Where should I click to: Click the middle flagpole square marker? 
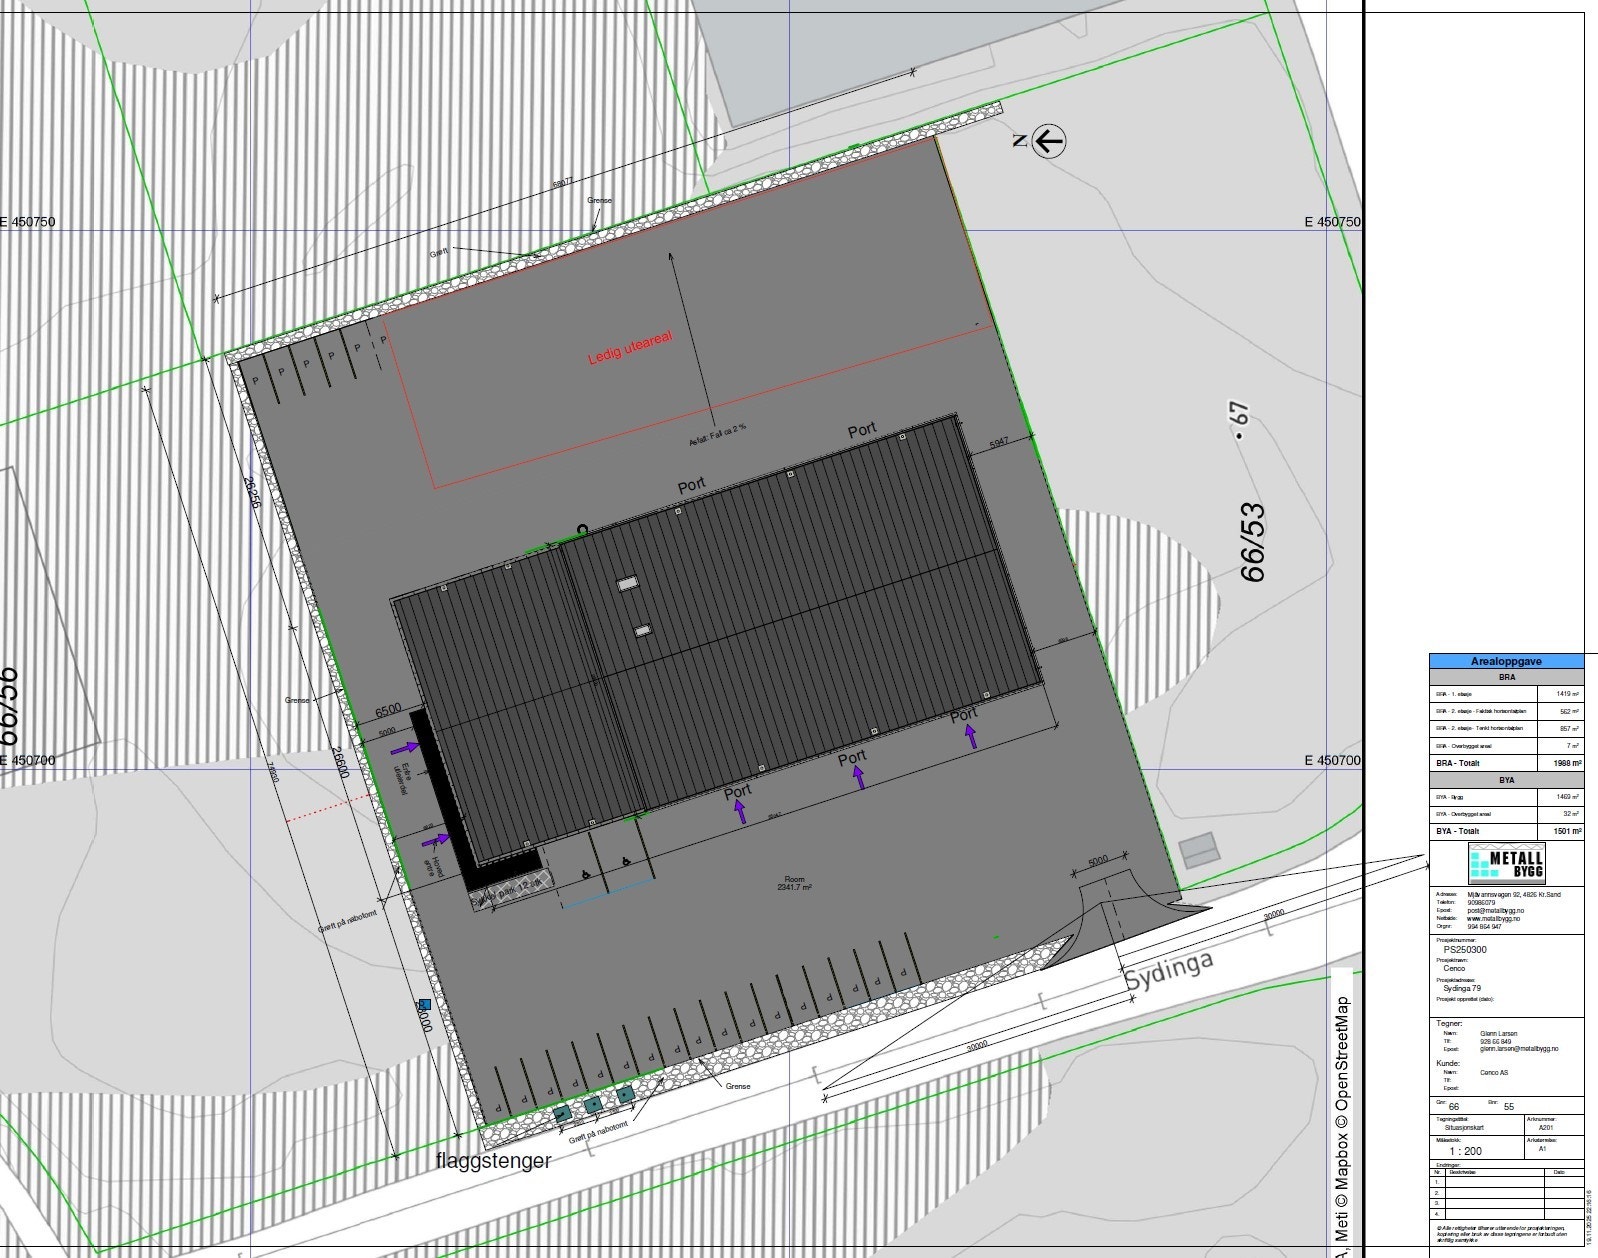[x=593, y=1104]
